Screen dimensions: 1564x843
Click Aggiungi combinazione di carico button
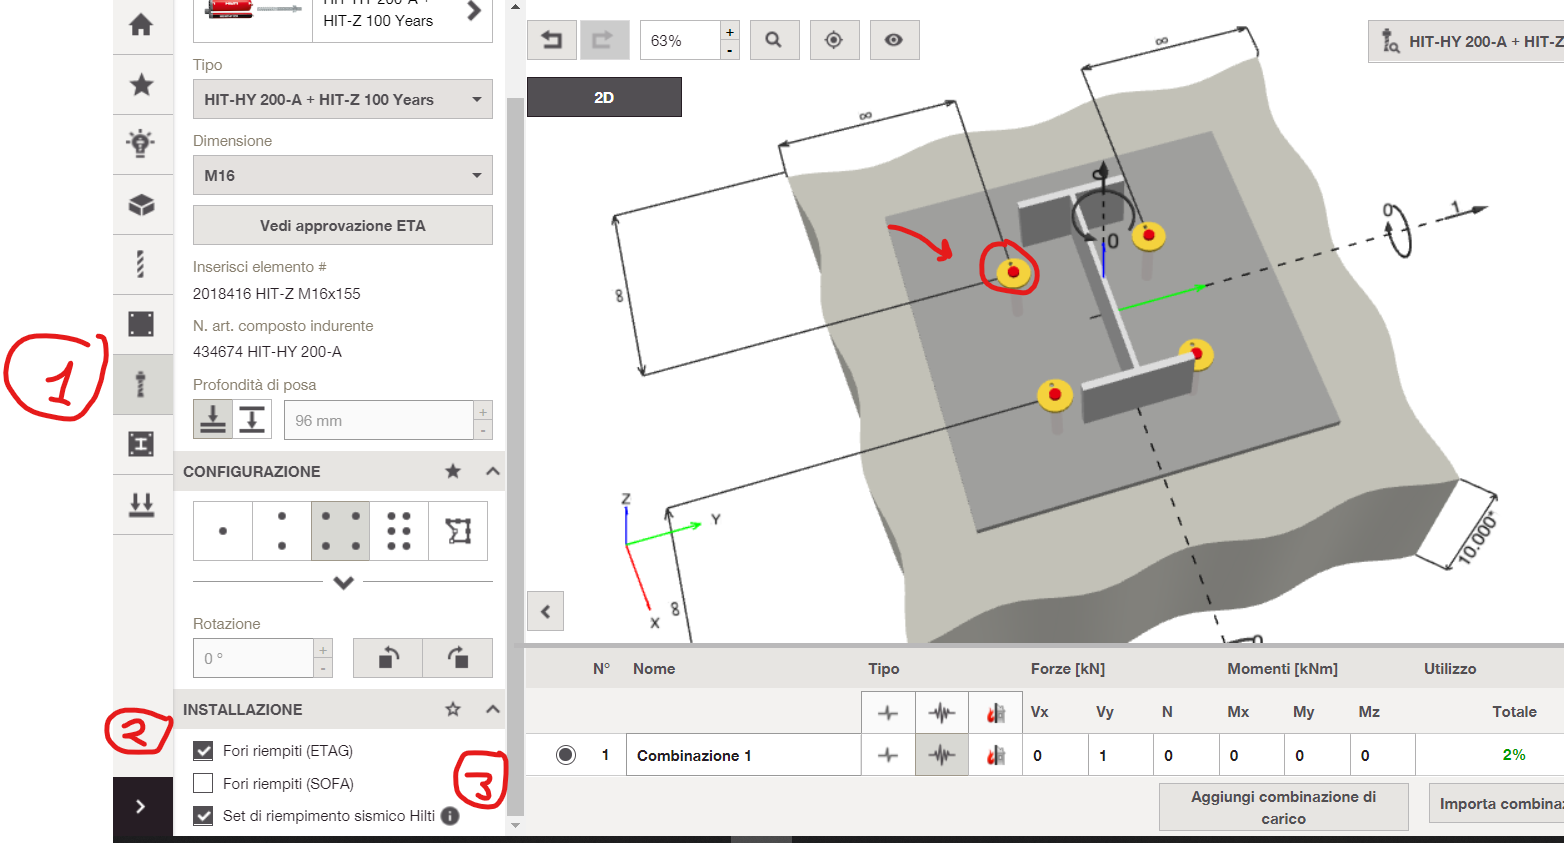point(1283,807)
